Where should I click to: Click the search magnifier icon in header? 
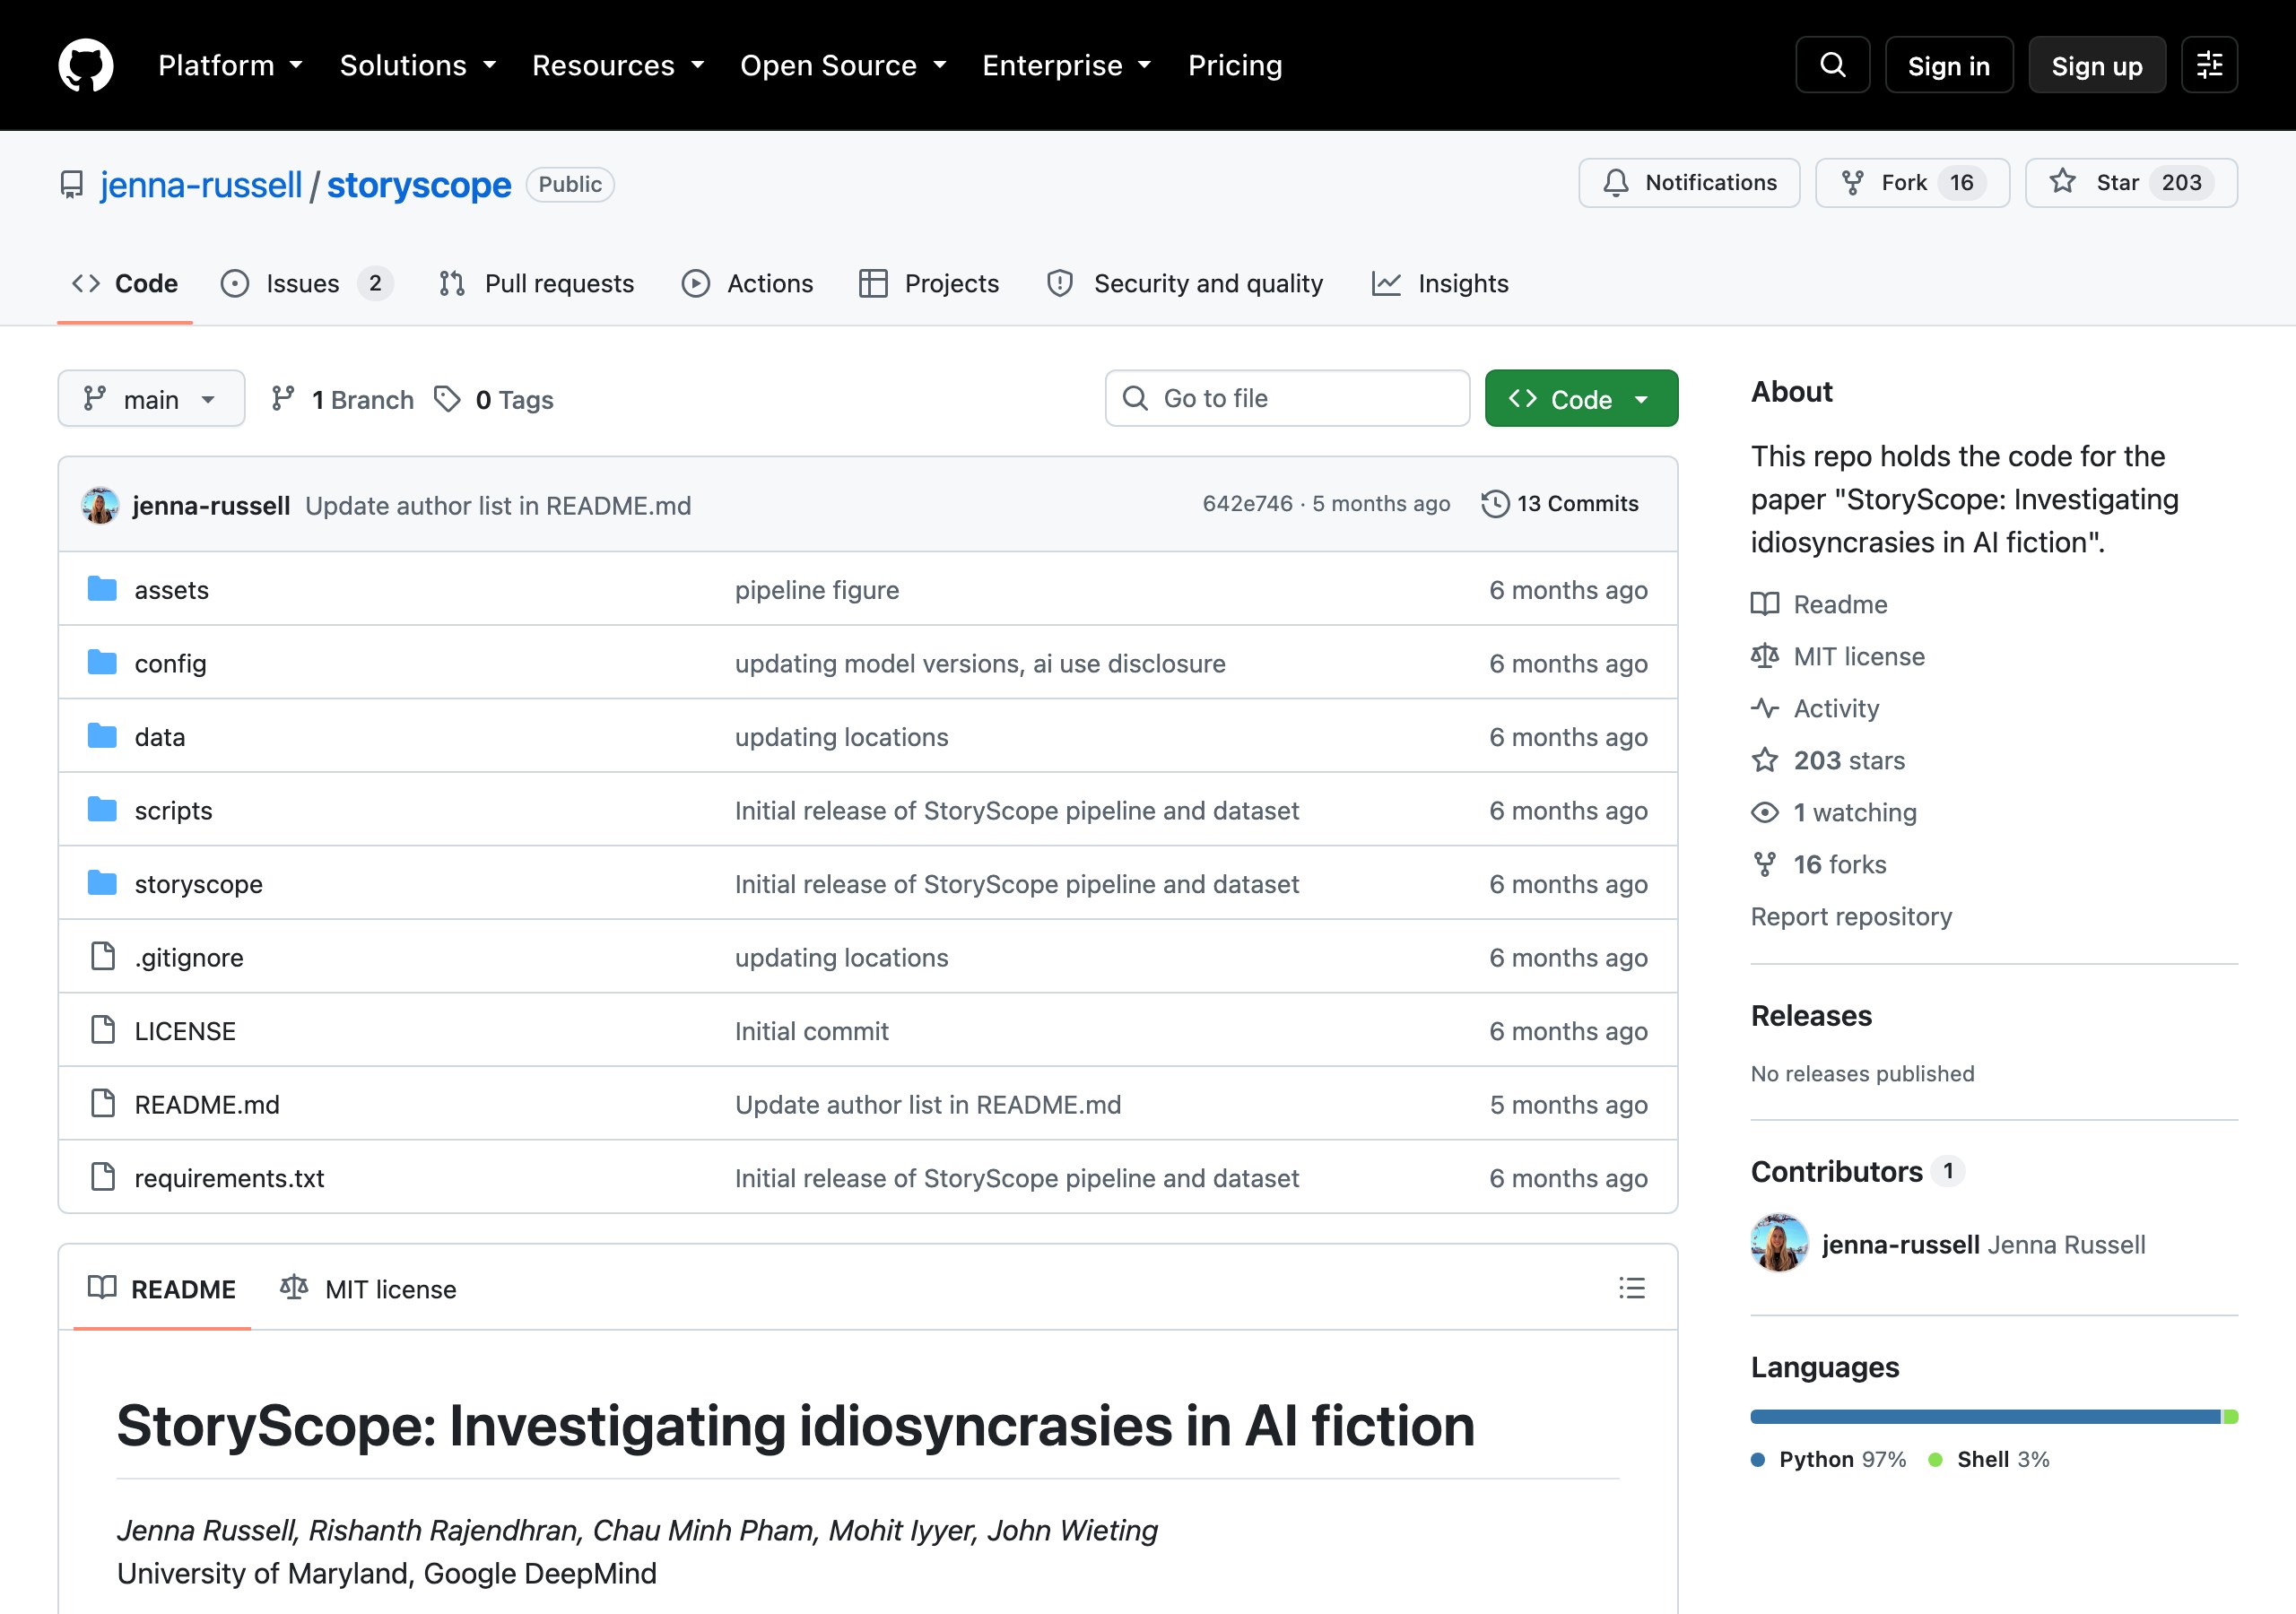tap(1832, 65)
